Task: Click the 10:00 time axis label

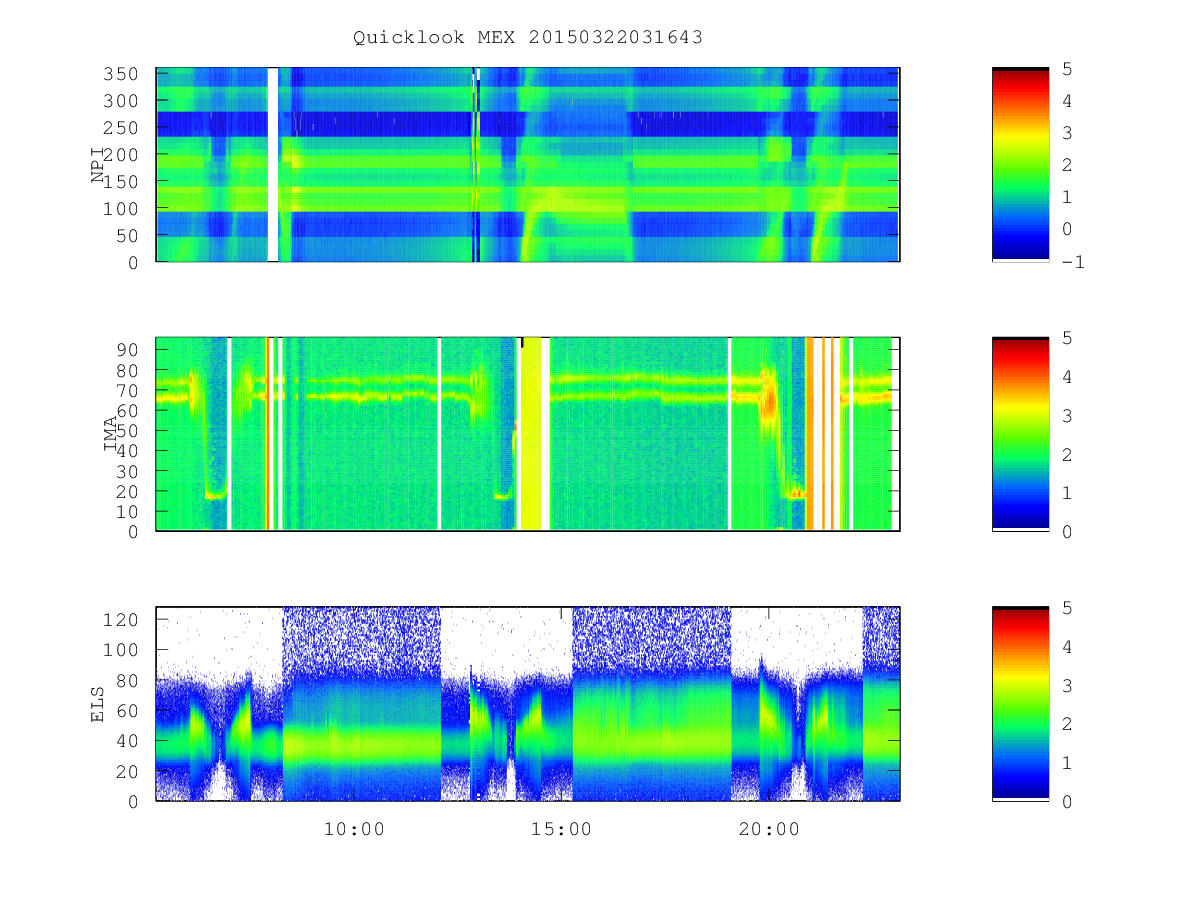Action: (353, 828)
